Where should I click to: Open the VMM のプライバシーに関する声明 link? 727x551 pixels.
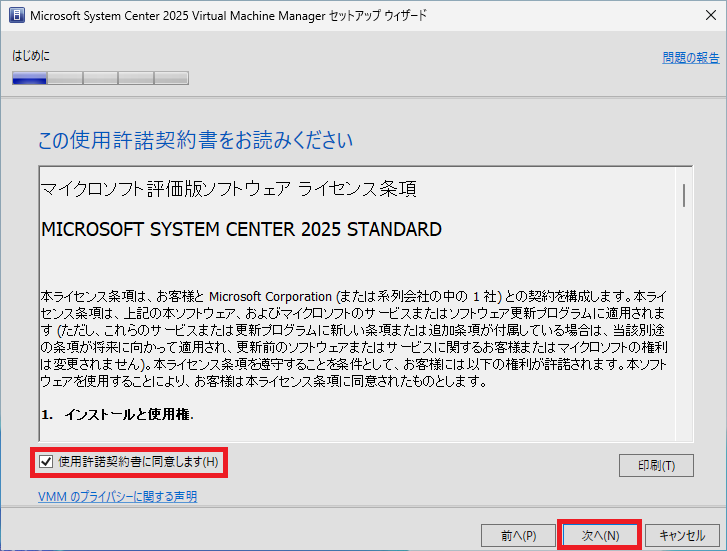tap(117, 496)
